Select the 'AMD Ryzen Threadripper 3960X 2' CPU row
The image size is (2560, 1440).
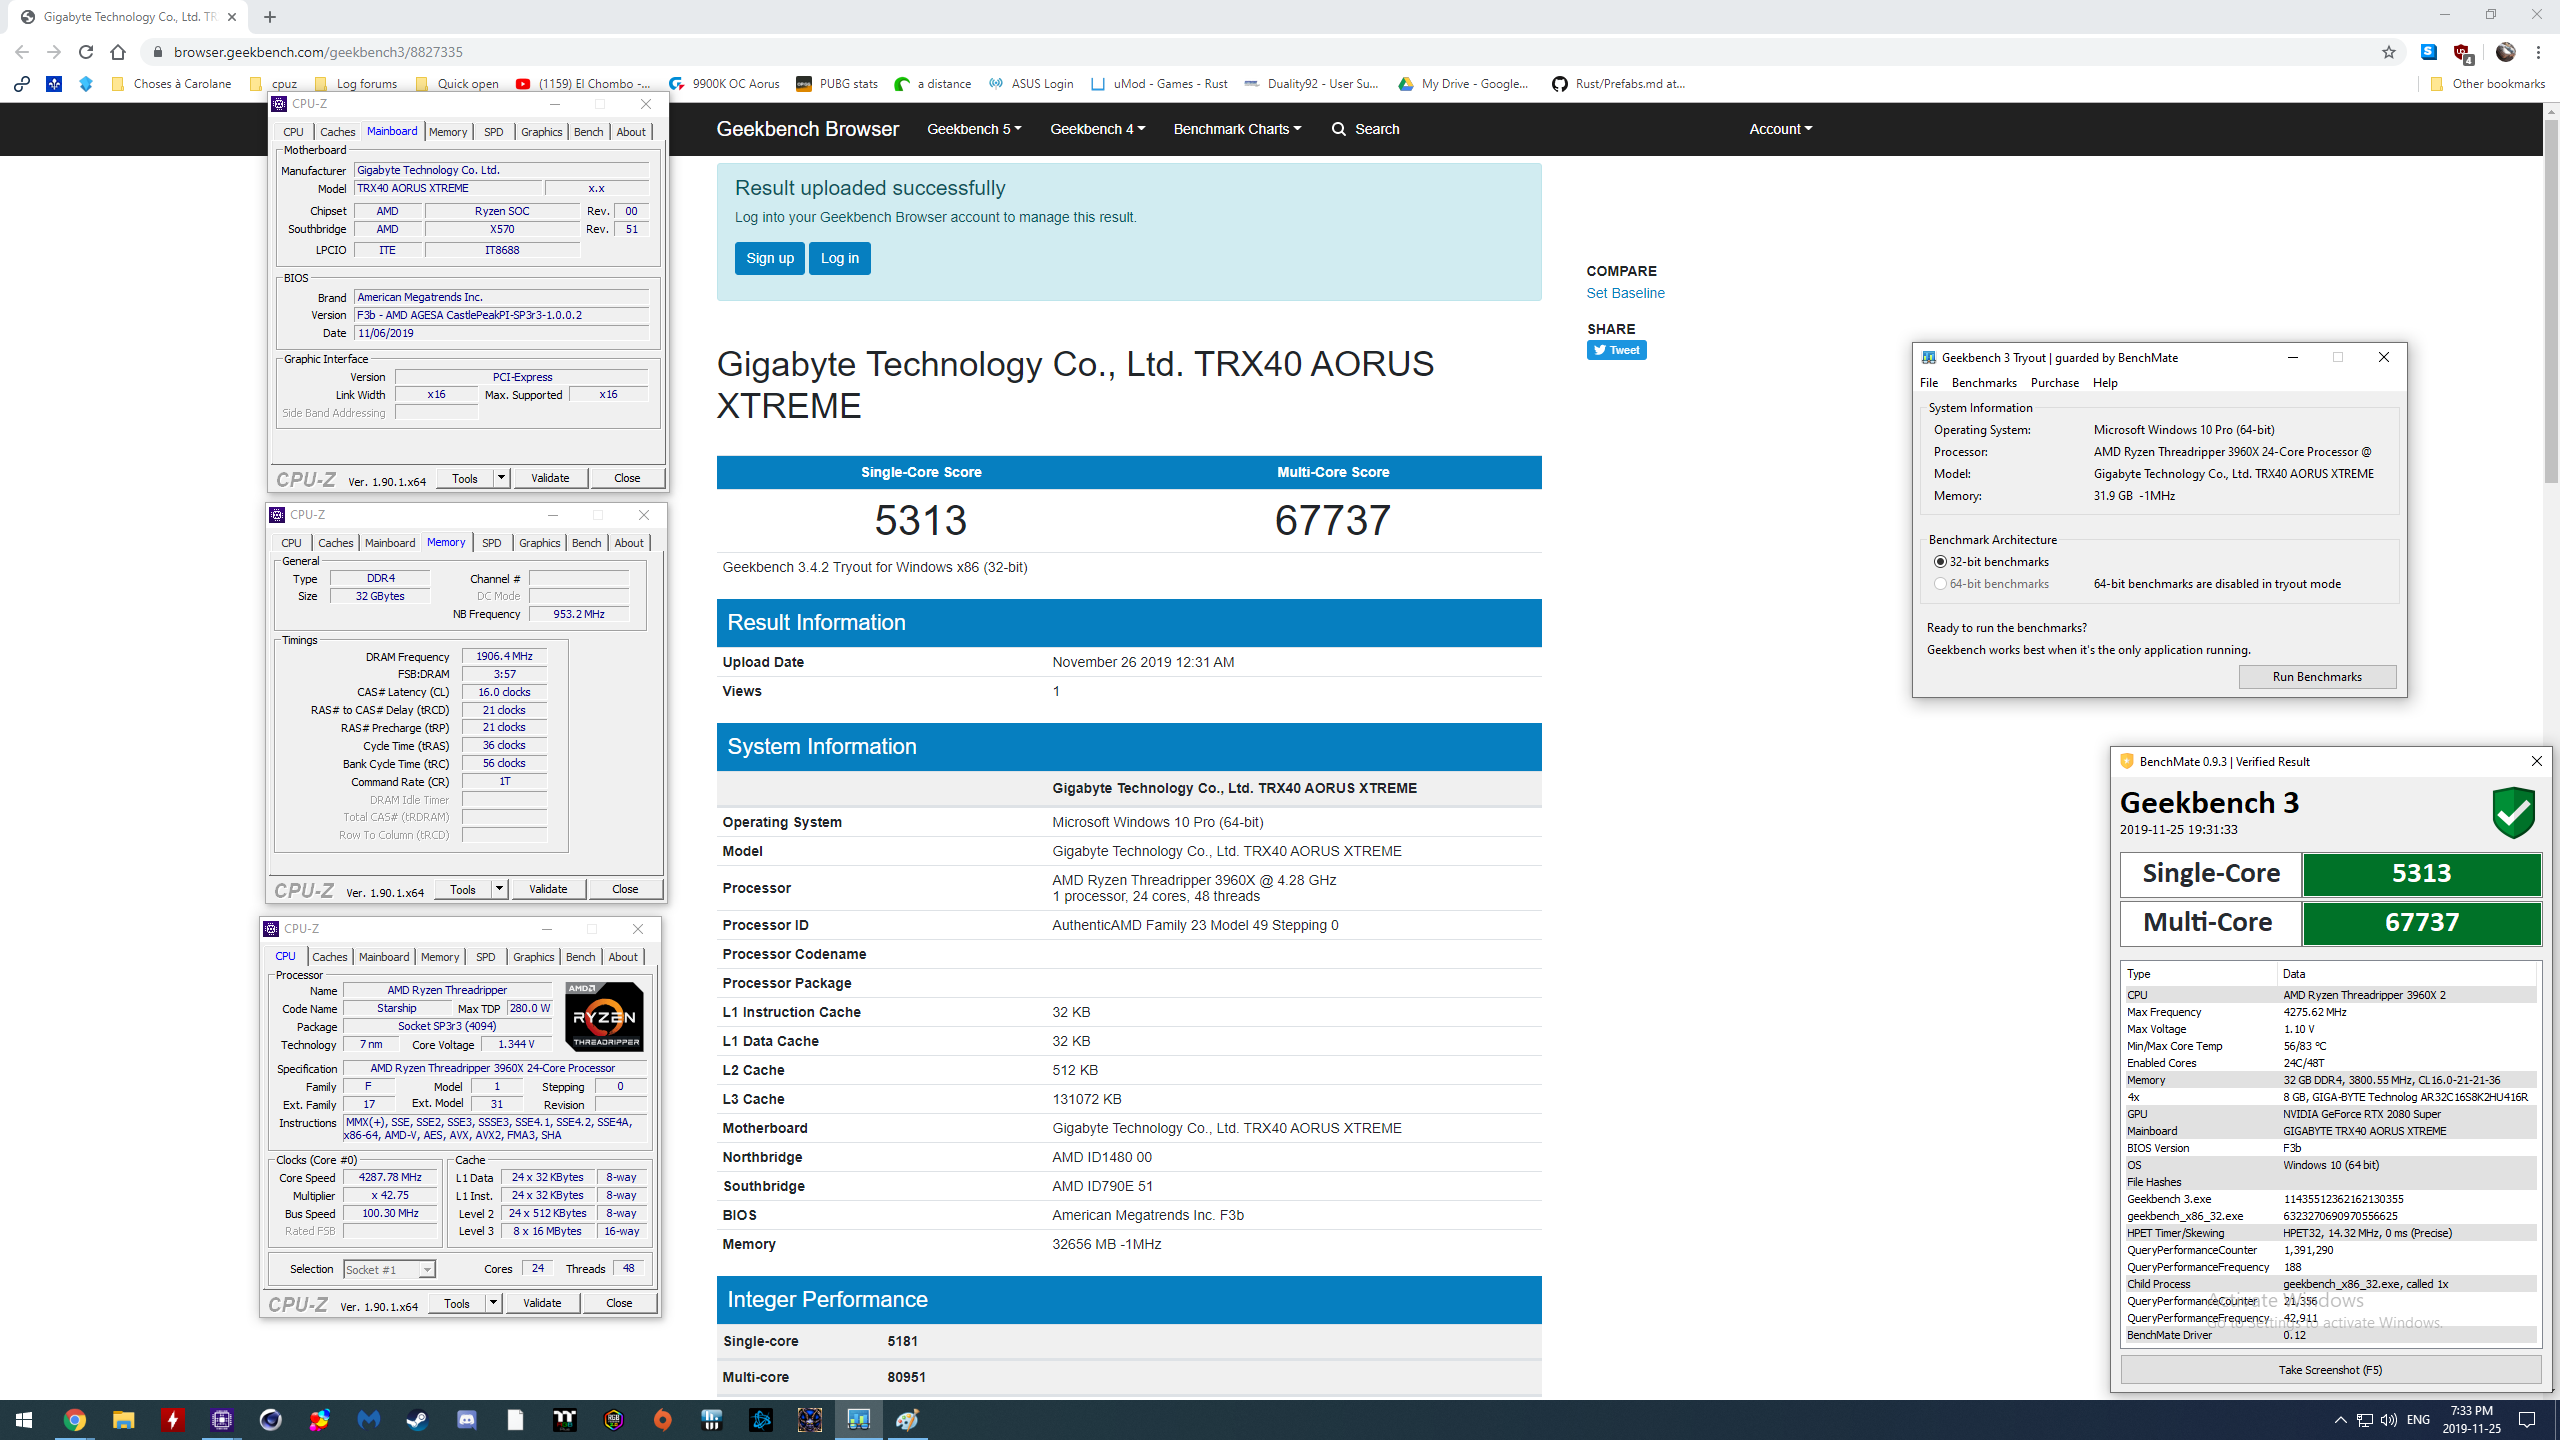(2330, 995)
